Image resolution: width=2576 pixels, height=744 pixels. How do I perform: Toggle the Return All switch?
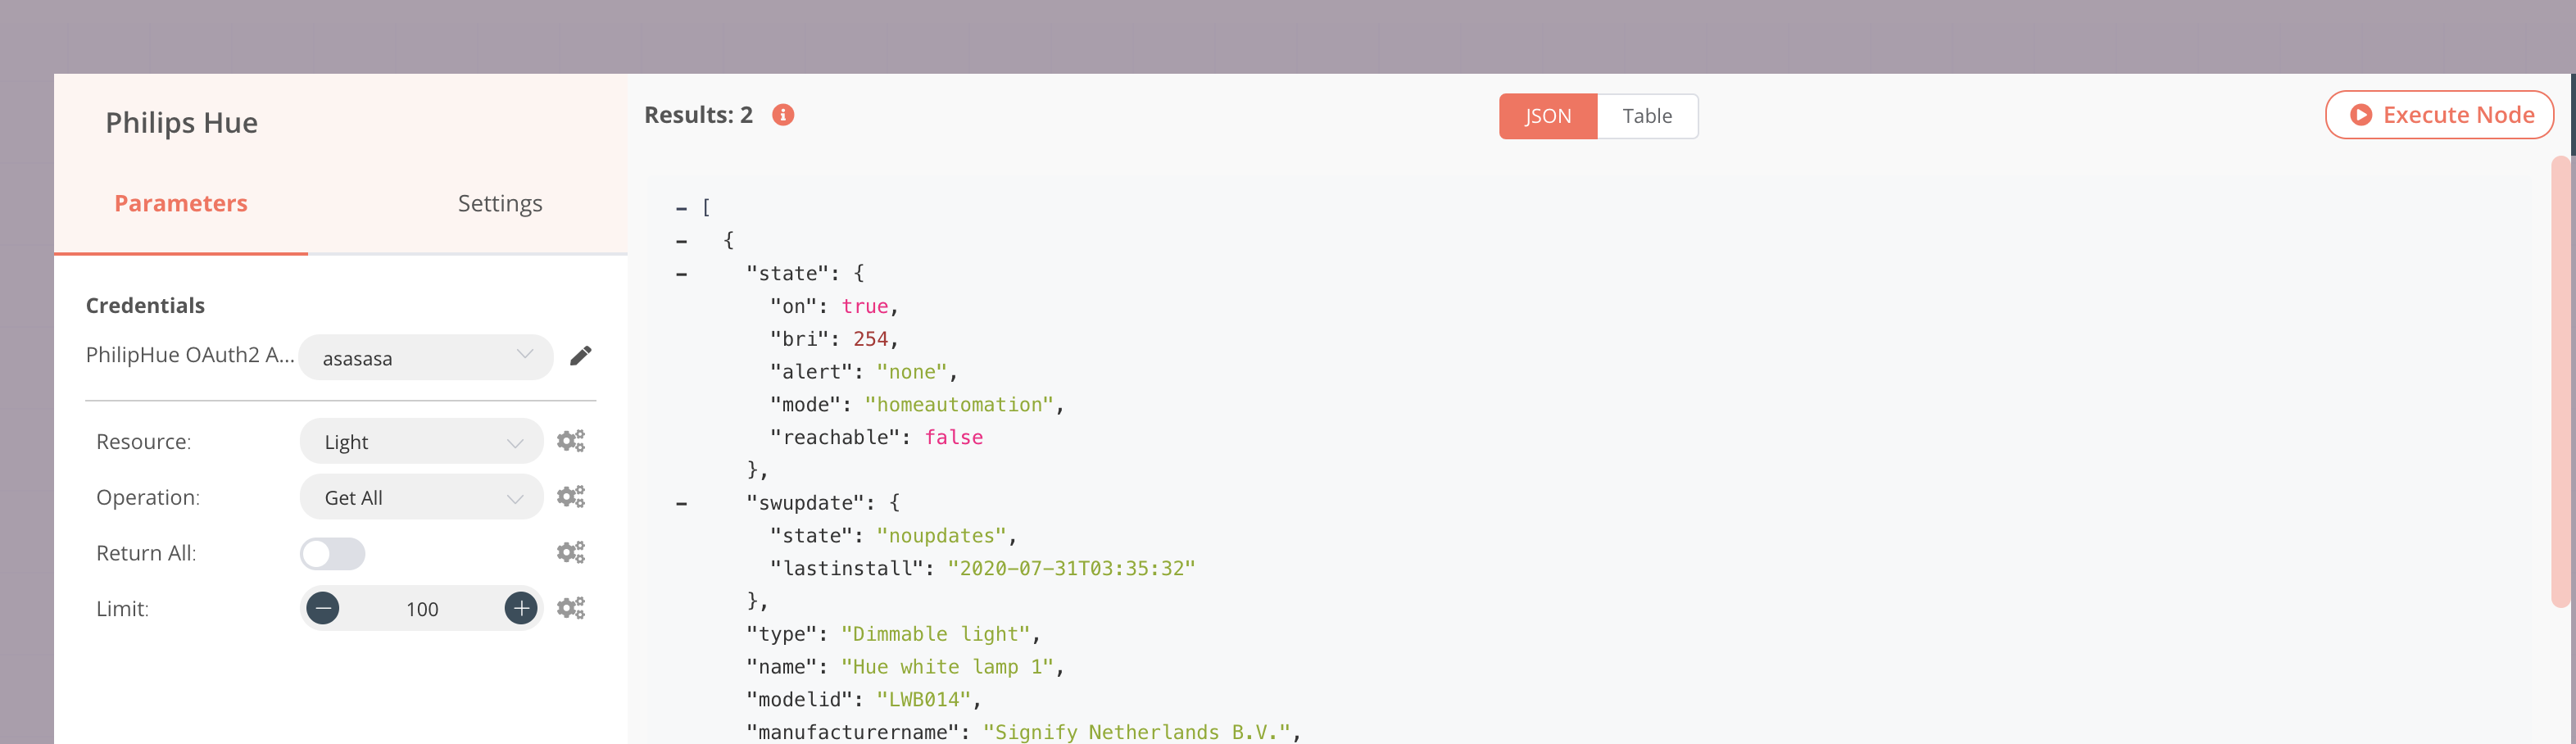point(333,554)
